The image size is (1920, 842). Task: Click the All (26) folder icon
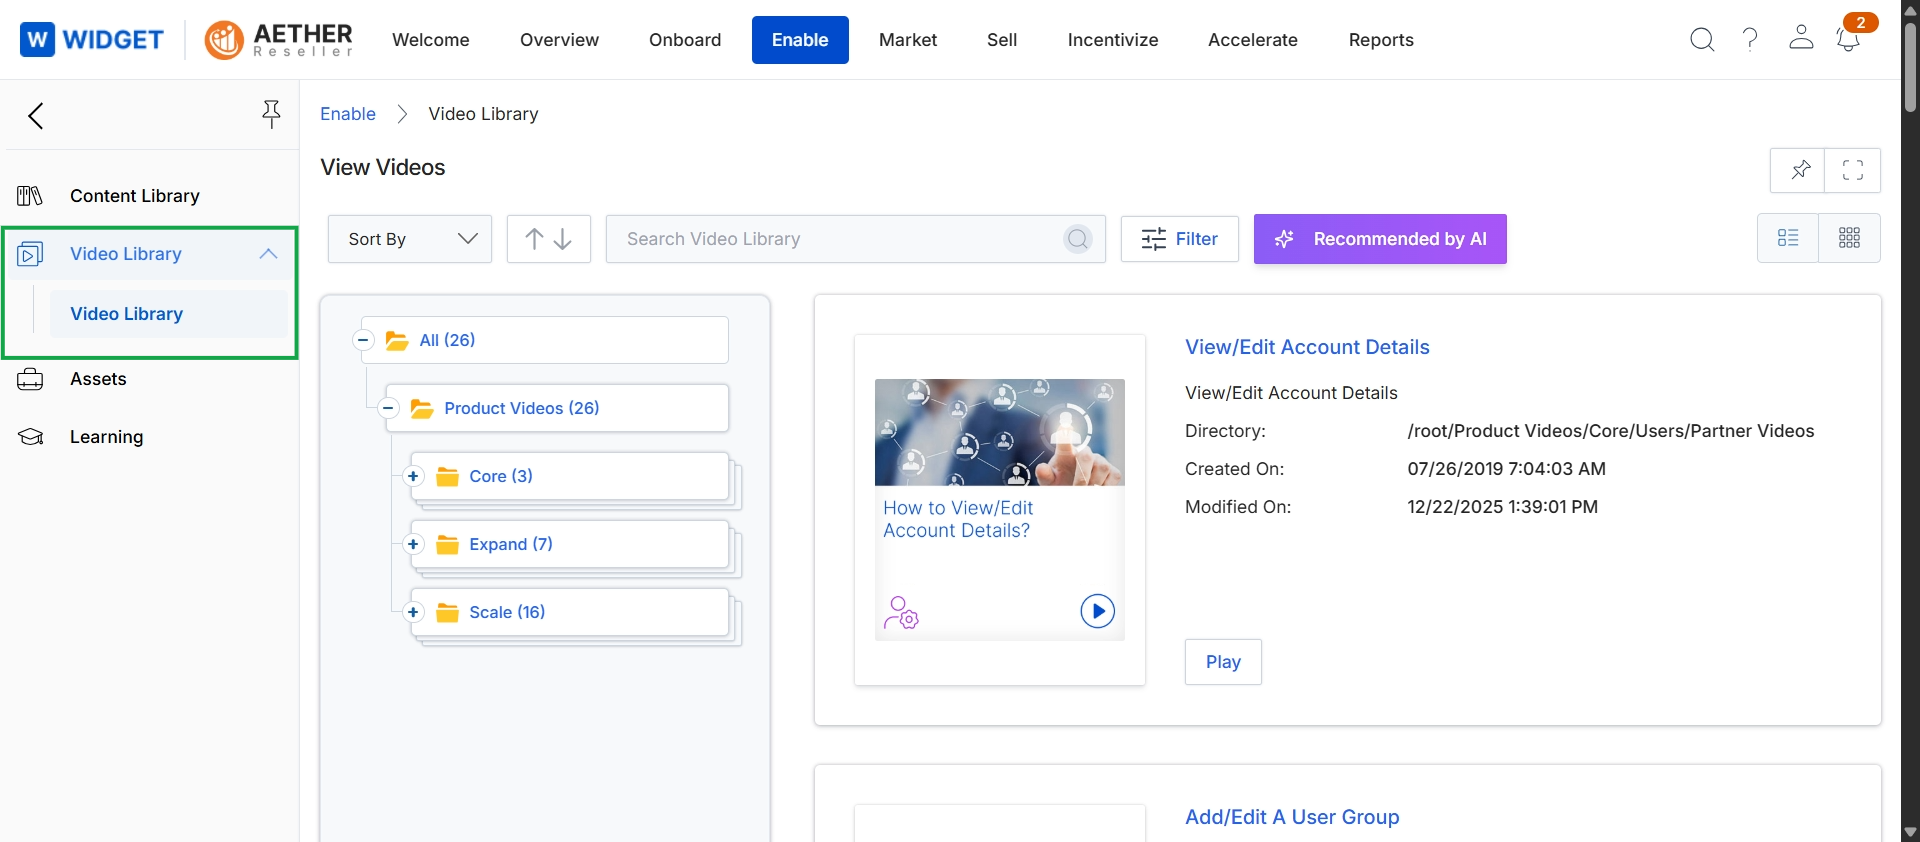click(x=397, y=341)
